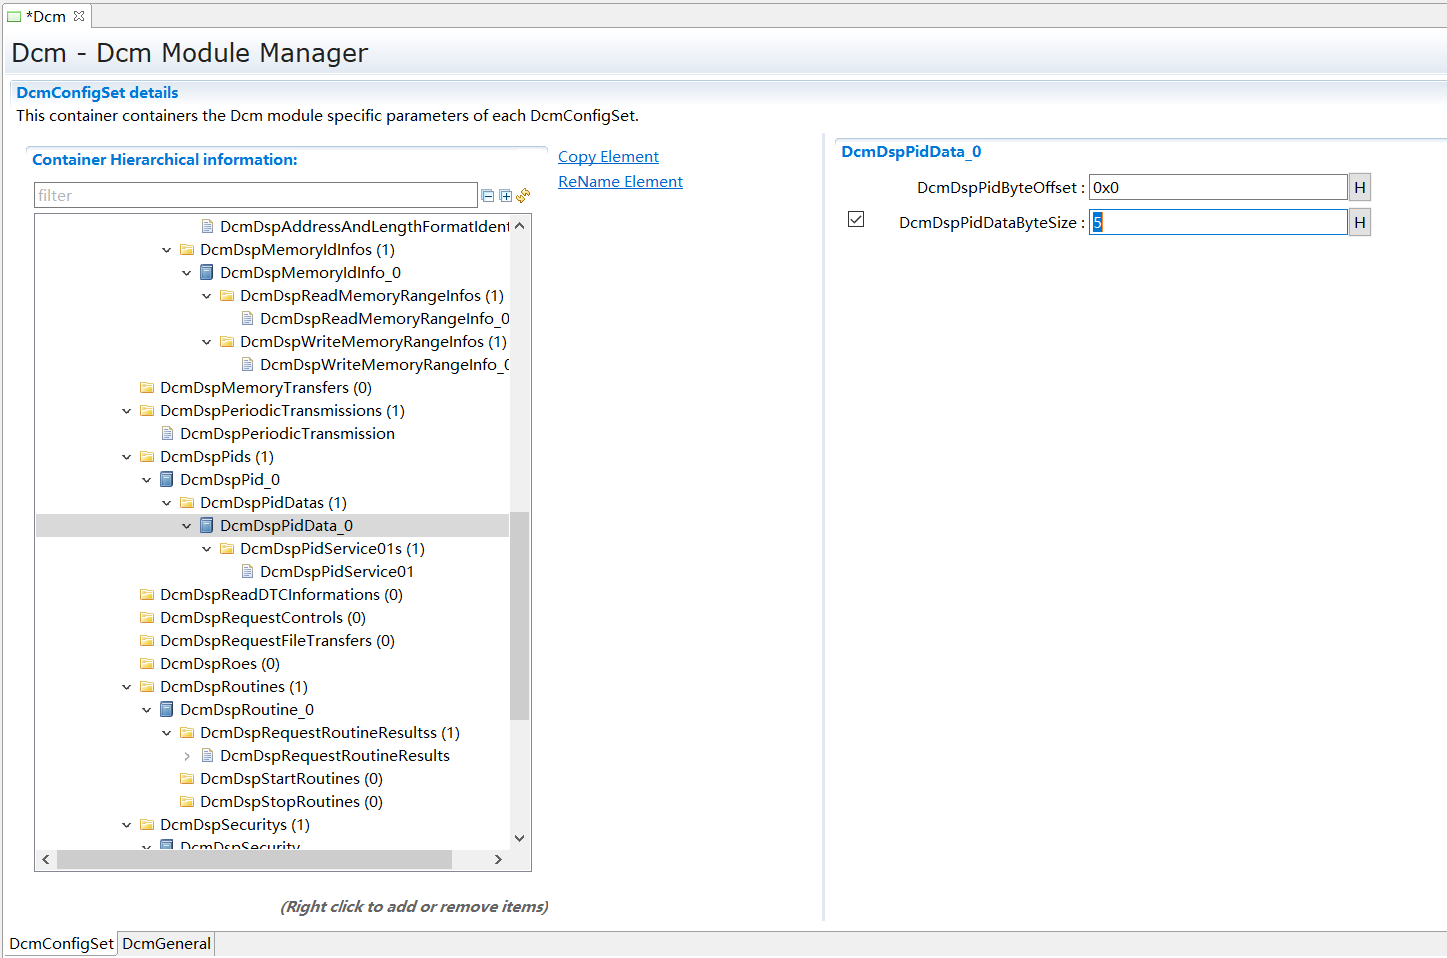Click into the tree filter field

point(255,196)
